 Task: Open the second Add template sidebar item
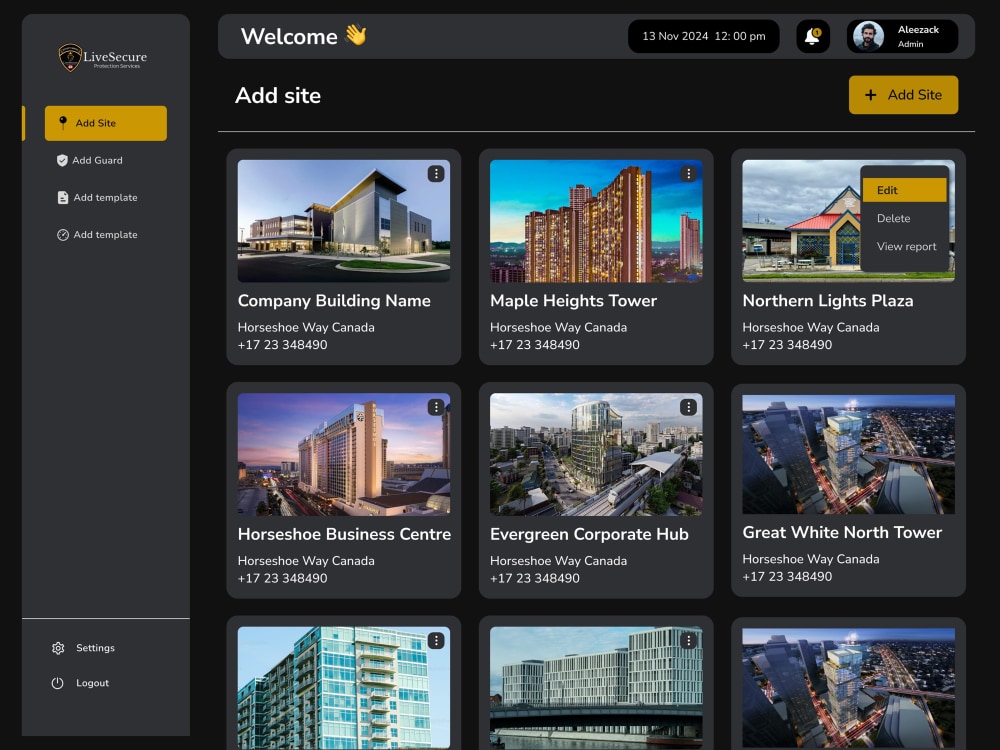tap(97, 235)
